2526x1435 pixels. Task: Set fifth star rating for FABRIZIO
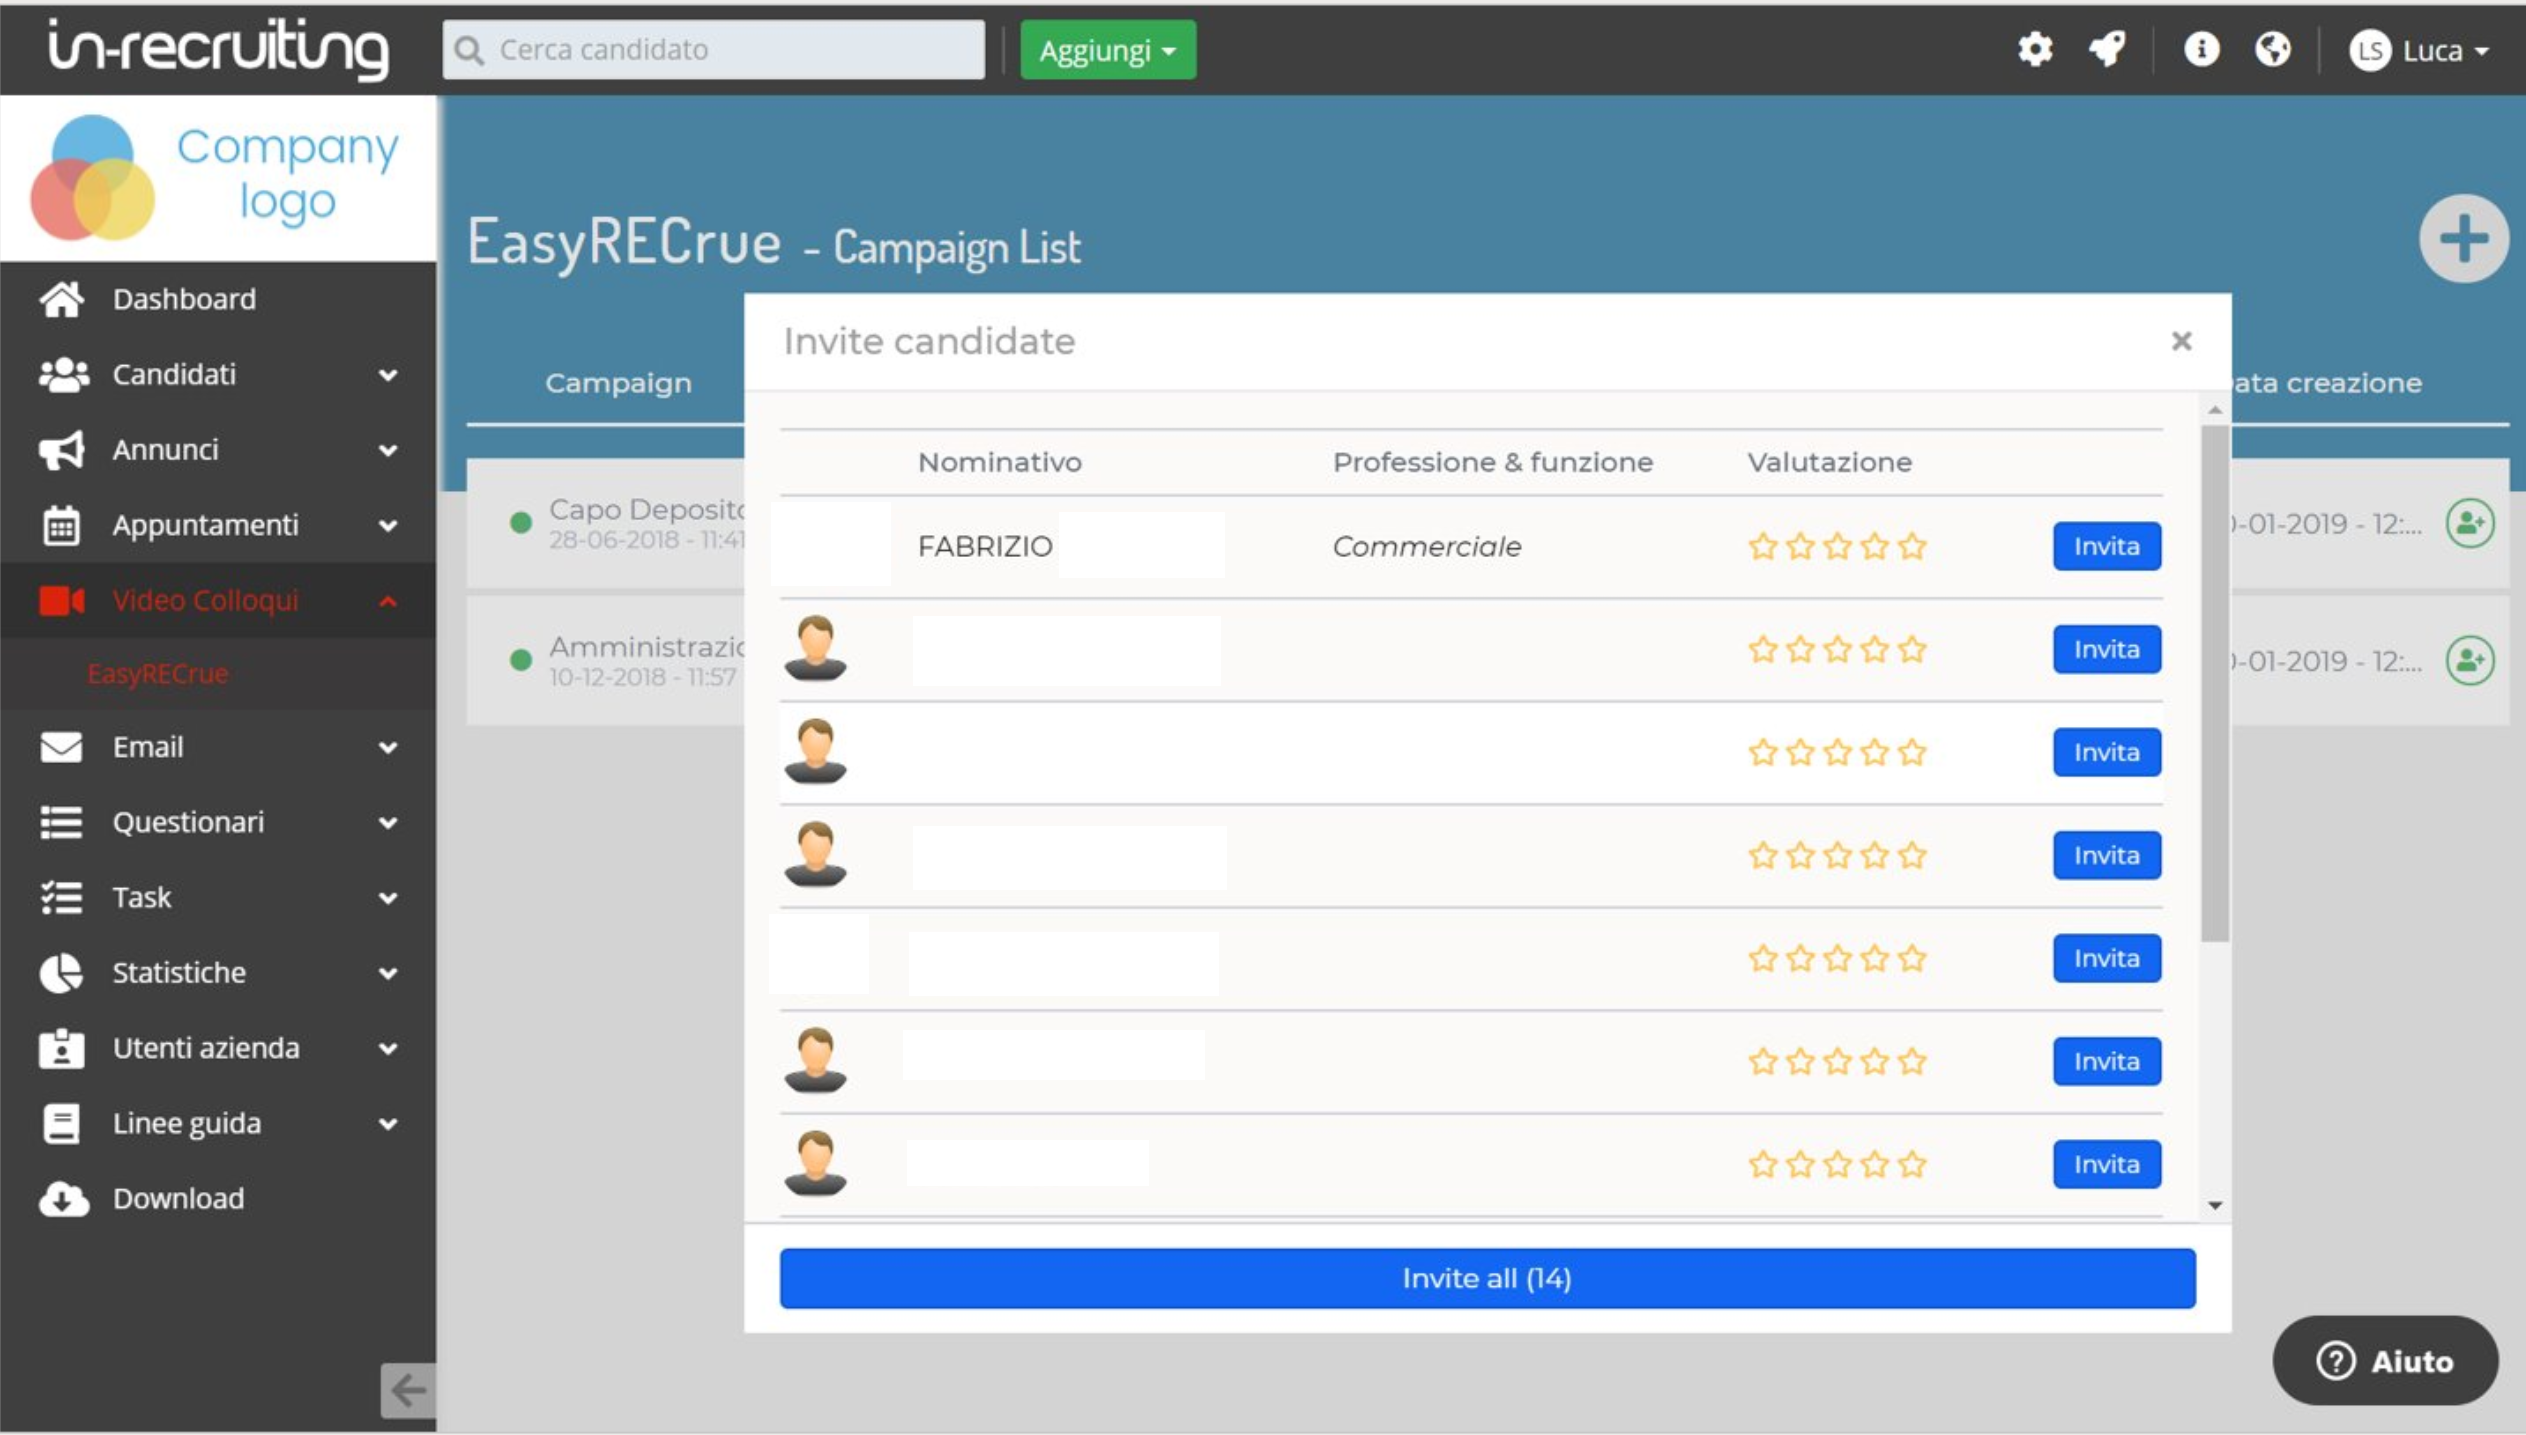coord(1911,546)
